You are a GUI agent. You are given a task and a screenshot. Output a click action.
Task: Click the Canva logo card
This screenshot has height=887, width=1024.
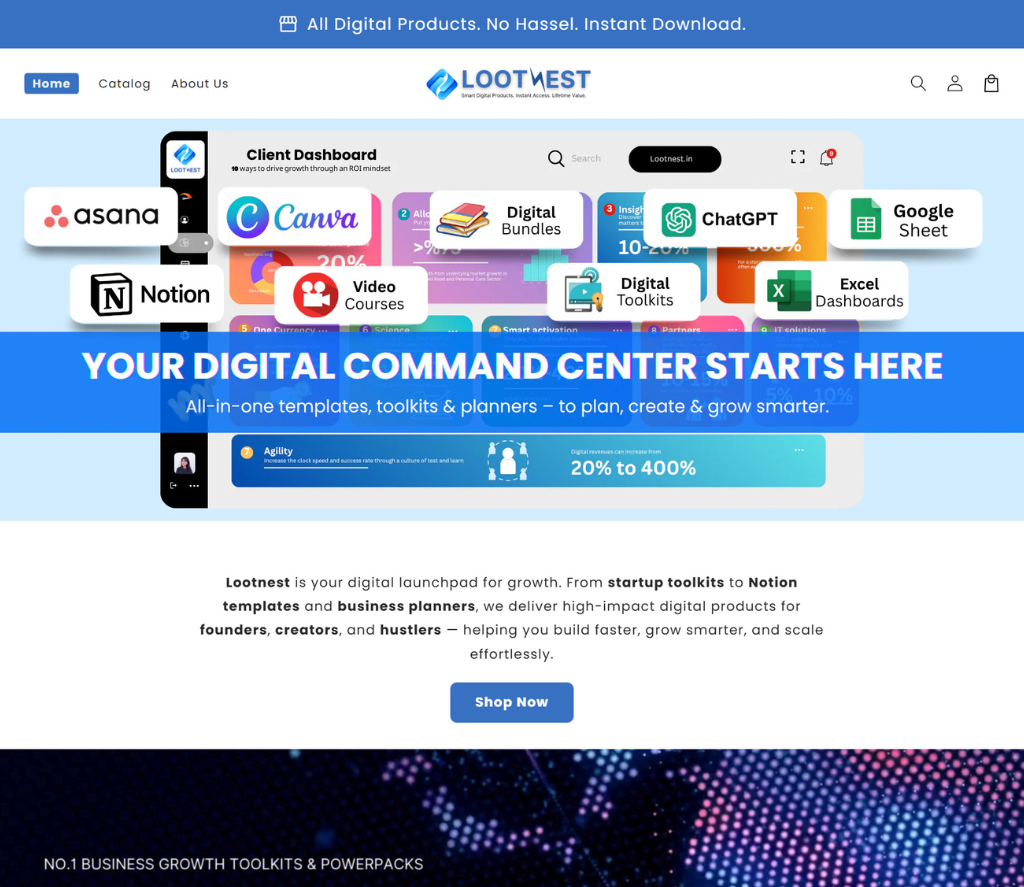[x=295, y=218]
